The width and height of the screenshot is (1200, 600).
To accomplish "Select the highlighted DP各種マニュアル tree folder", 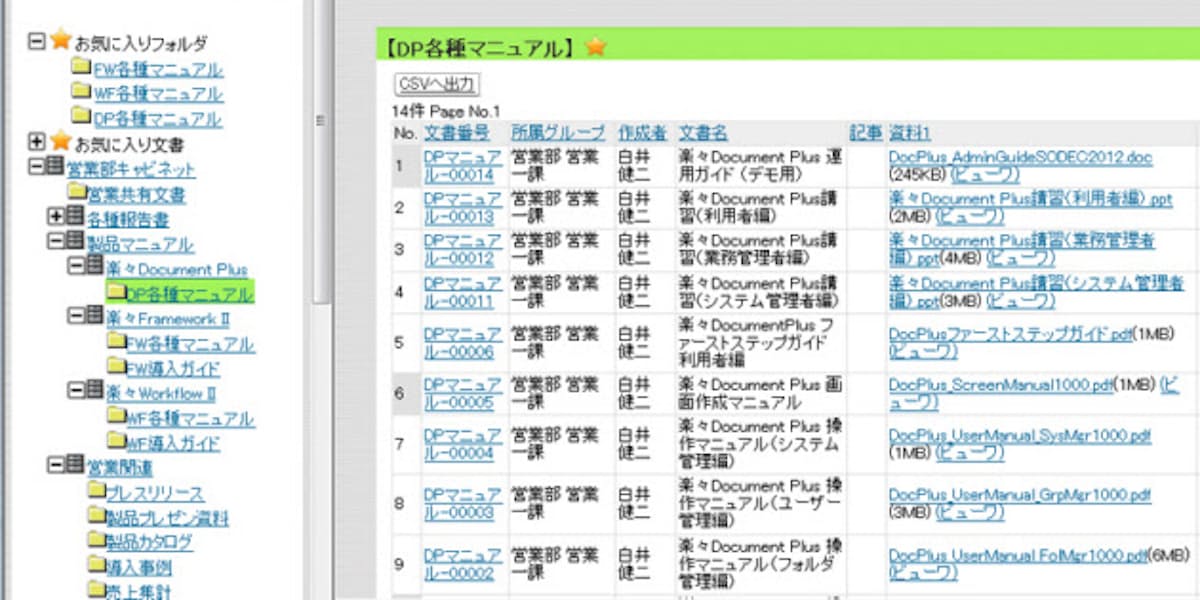I will (x=188, y=294).
